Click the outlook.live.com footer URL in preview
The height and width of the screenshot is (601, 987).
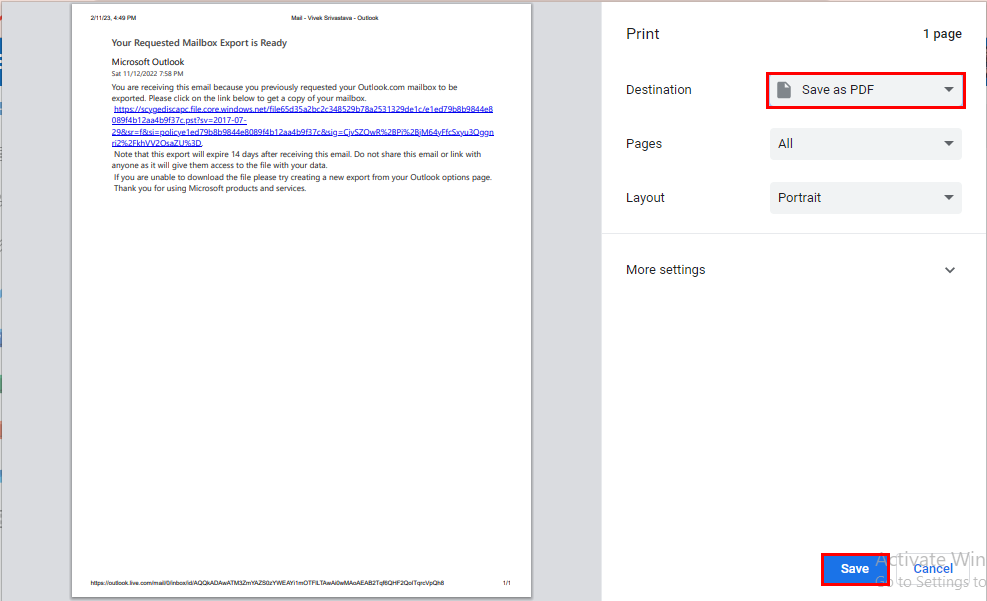coord(267,583)
